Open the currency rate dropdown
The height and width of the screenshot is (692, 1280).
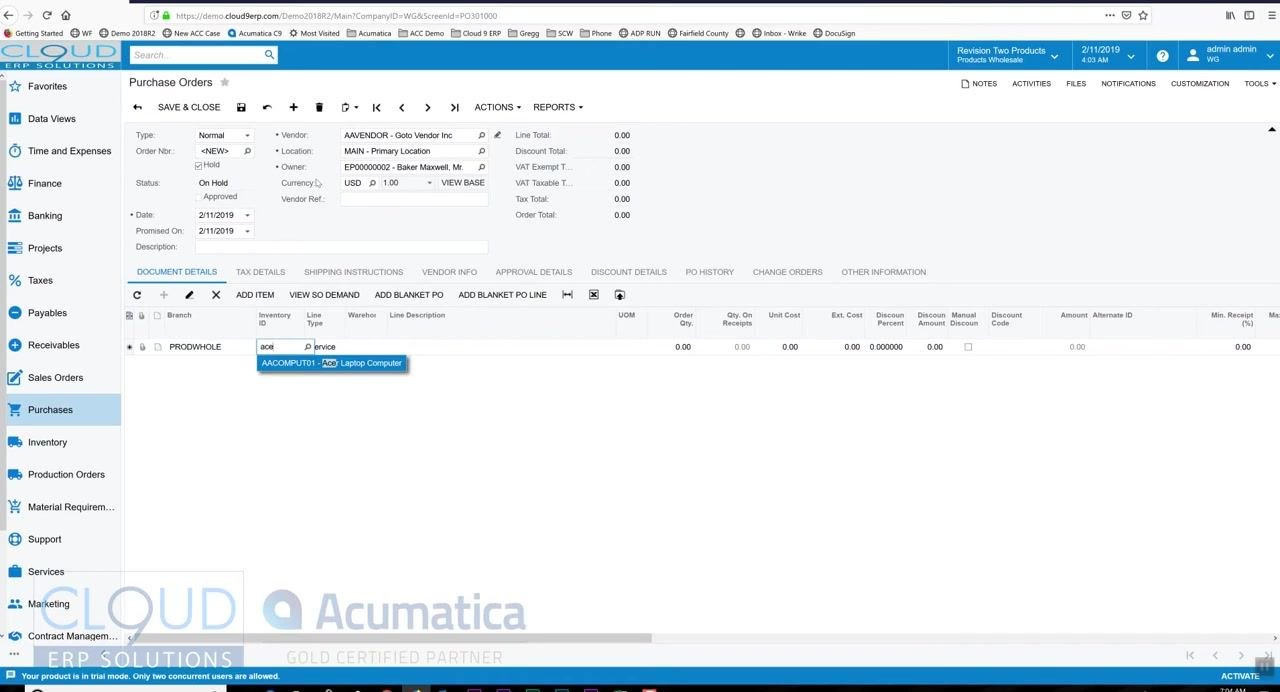tap(429, 183)
